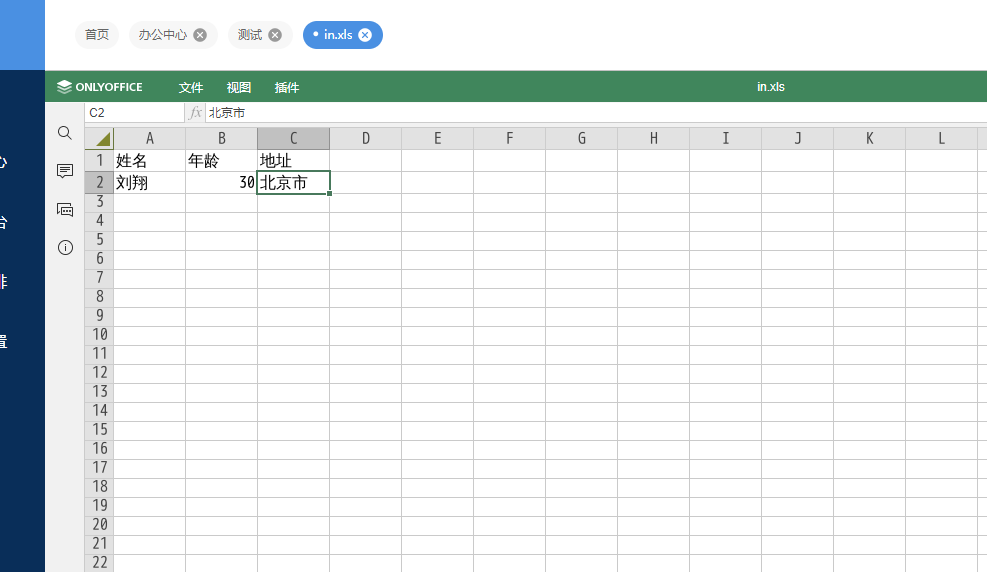This screenshot has width=987, height=572.
Task: Select row 1 header
Action: (x=99, y=160)
